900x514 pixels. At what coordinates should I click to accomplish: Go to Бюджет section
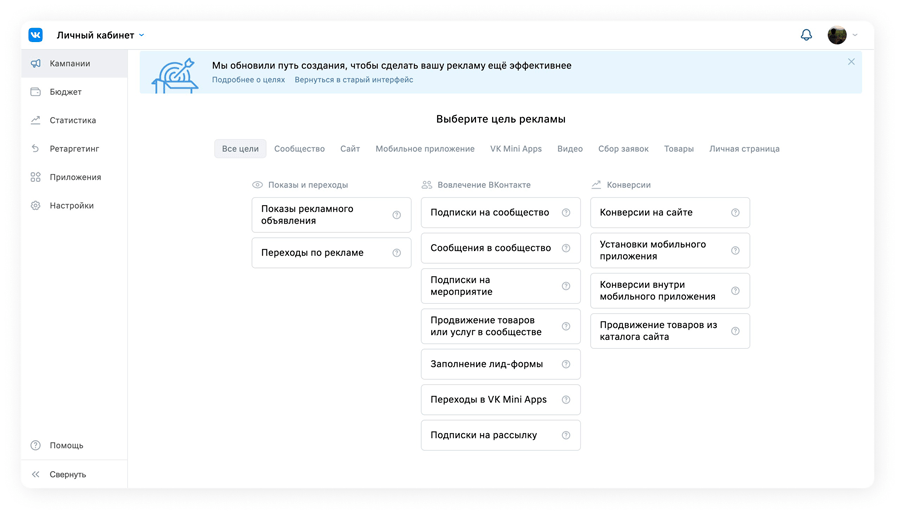pos(66,92)
